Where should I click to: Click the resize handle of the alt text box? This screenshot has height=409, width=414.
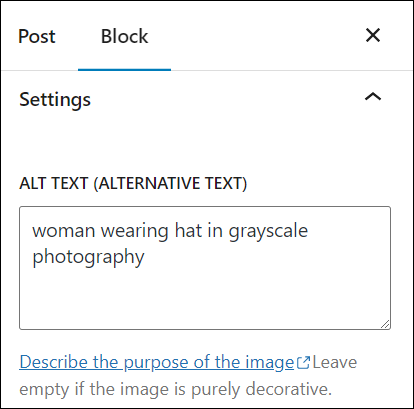click(x=385, y=324)
